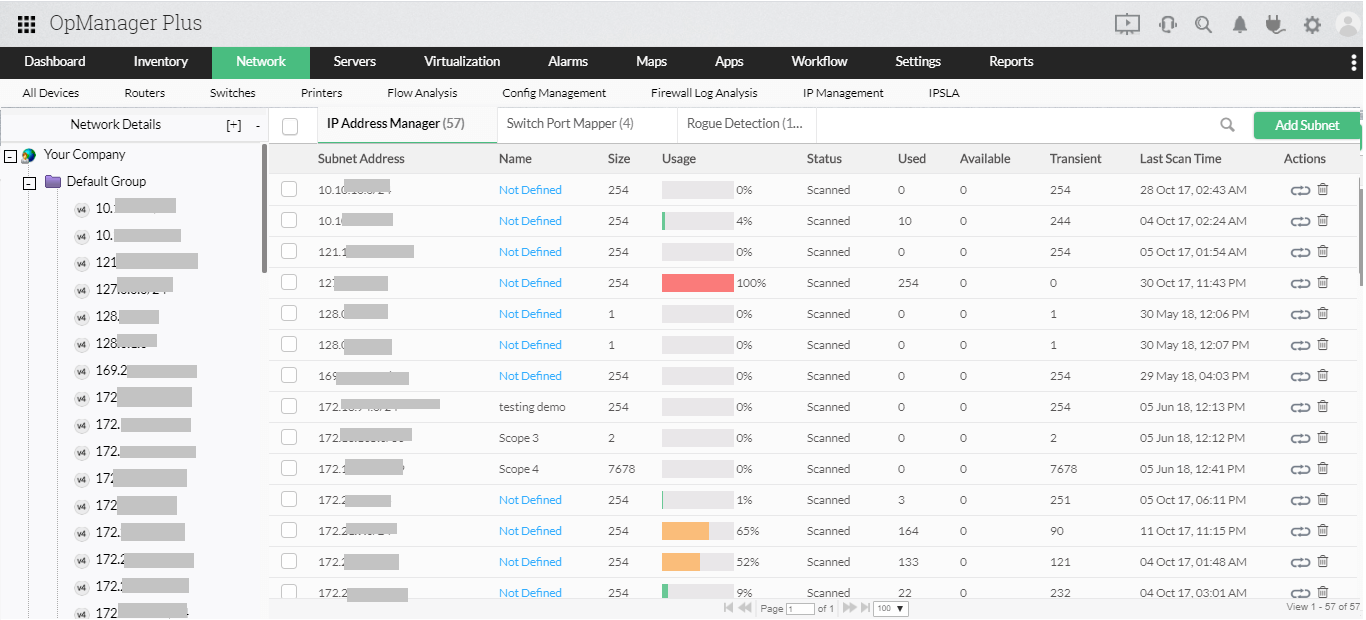Click the delete trash icon for subnet 121.1
The image size is (1366, 620).
click(x=1322, y=251)
